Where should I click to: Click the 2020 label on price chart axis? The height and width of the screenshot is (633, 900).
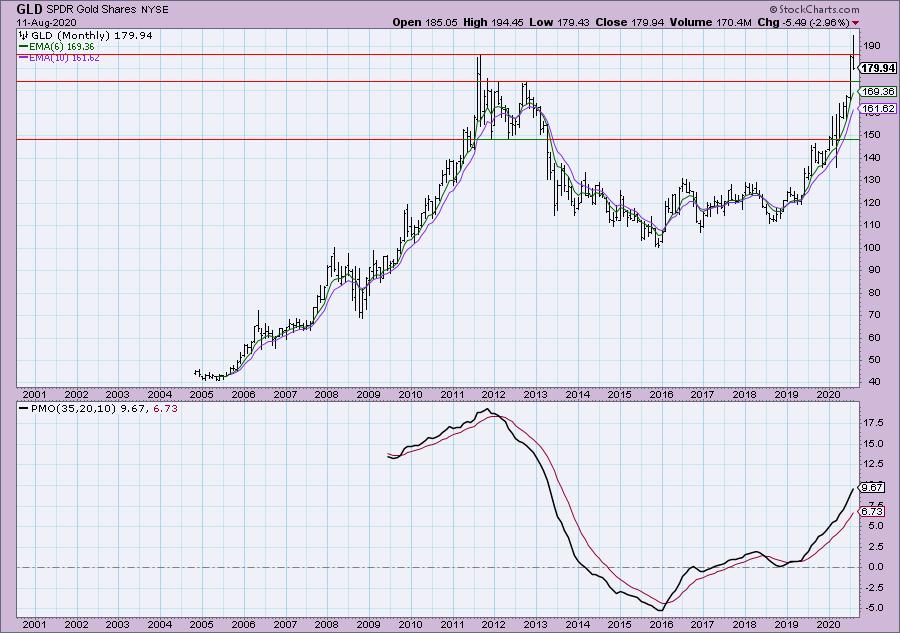point(828,395)
